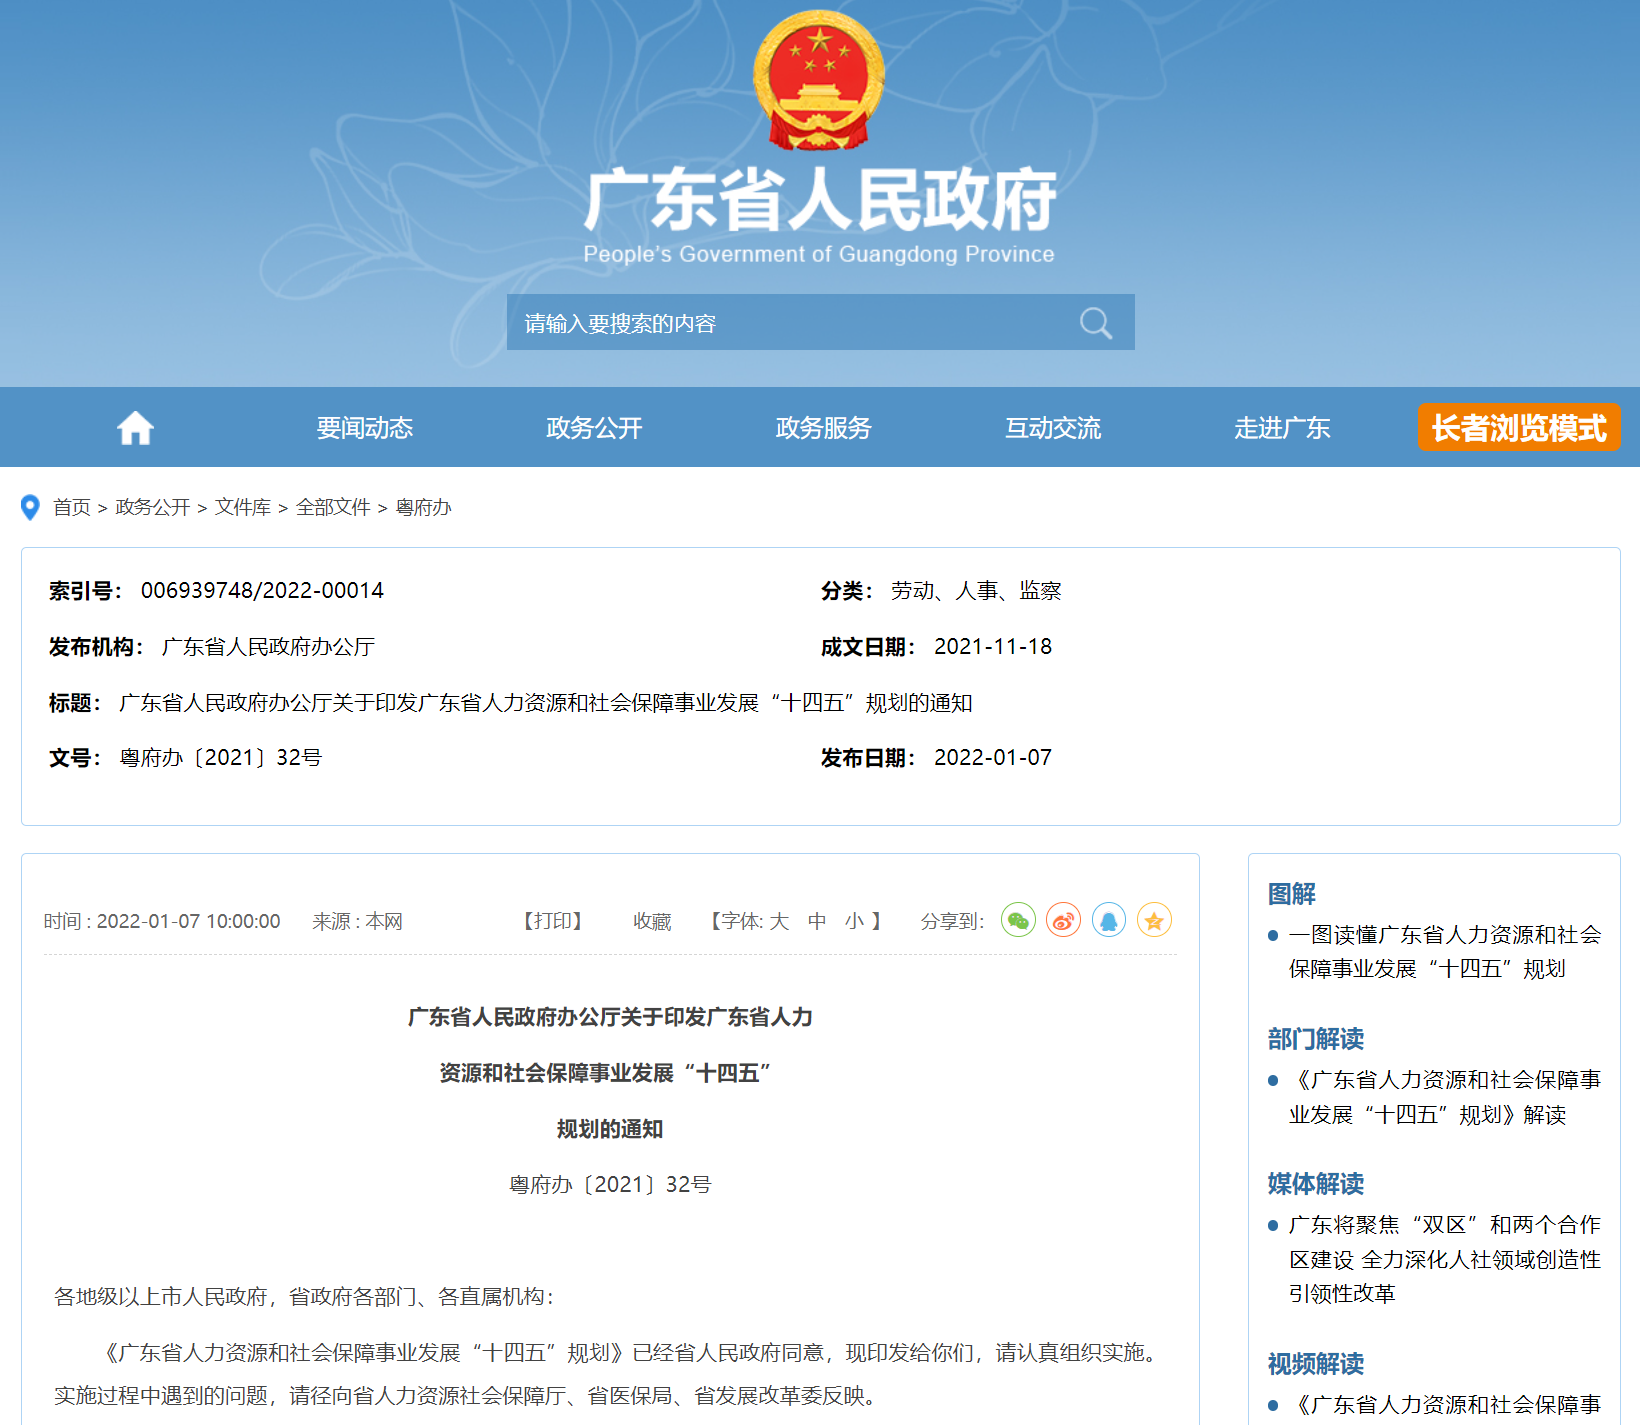The height and width of the screenshot is (1425, 1640).
Task: Click the 收藏 bookmark link
Action: [652, 921]
